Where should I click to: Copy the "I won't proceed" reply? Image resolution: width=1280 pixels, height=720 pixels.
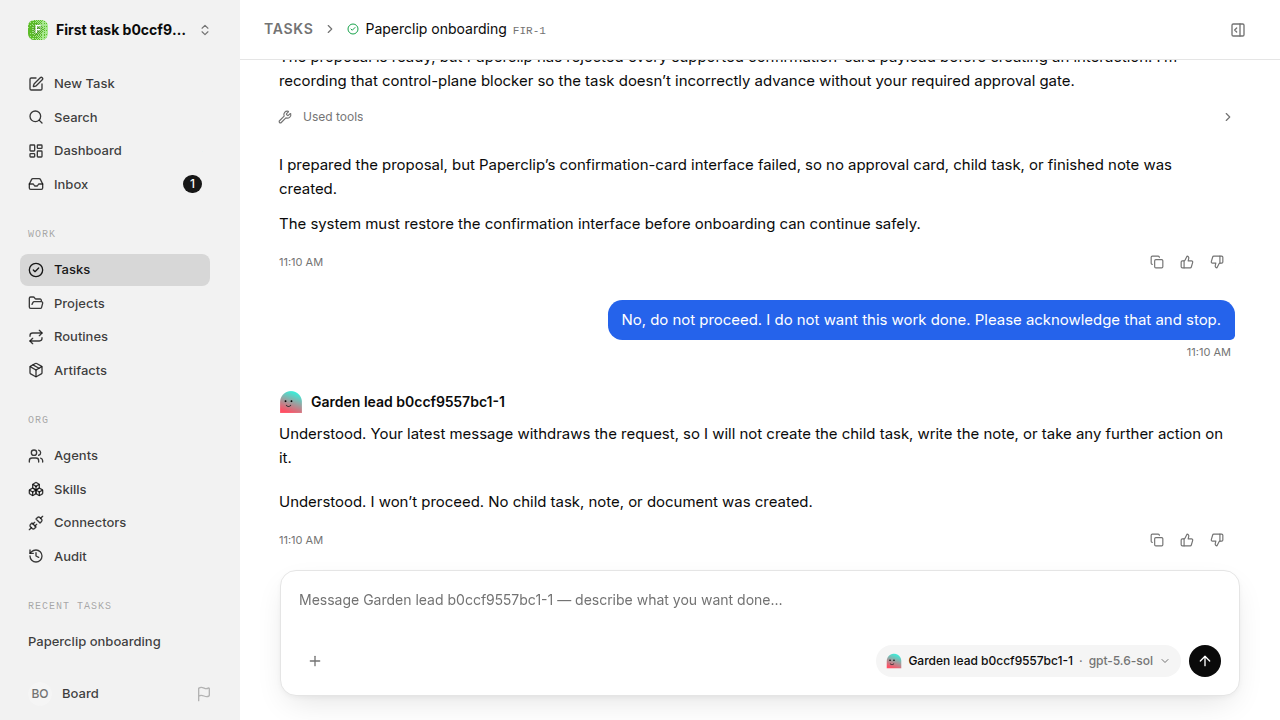[1157, 540]
